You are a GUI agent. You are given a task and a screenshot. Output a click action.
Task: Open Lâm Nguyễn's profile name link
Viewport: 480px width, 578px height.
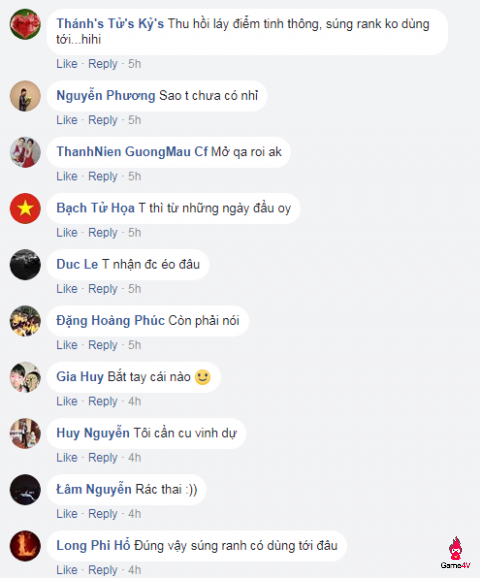[94, 489]
